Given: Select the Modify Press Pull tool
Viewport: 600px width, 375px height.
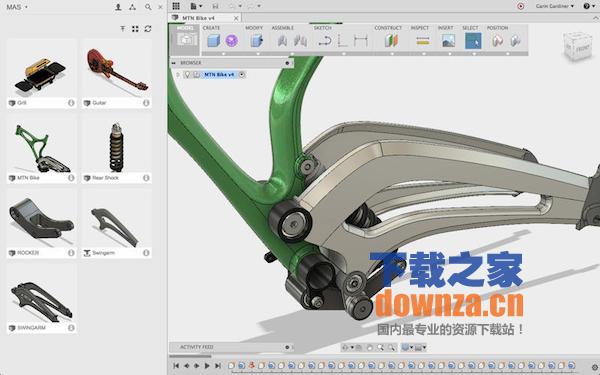Looking at the screenshot, I should pos(256,41).
